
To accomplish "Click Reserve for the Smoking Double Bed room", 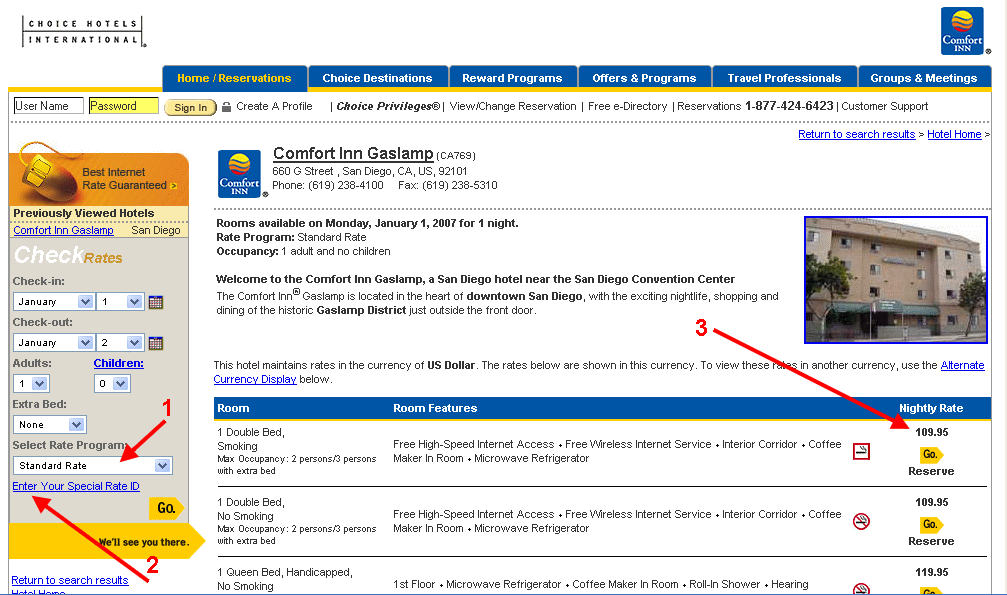I will point(931,471).
